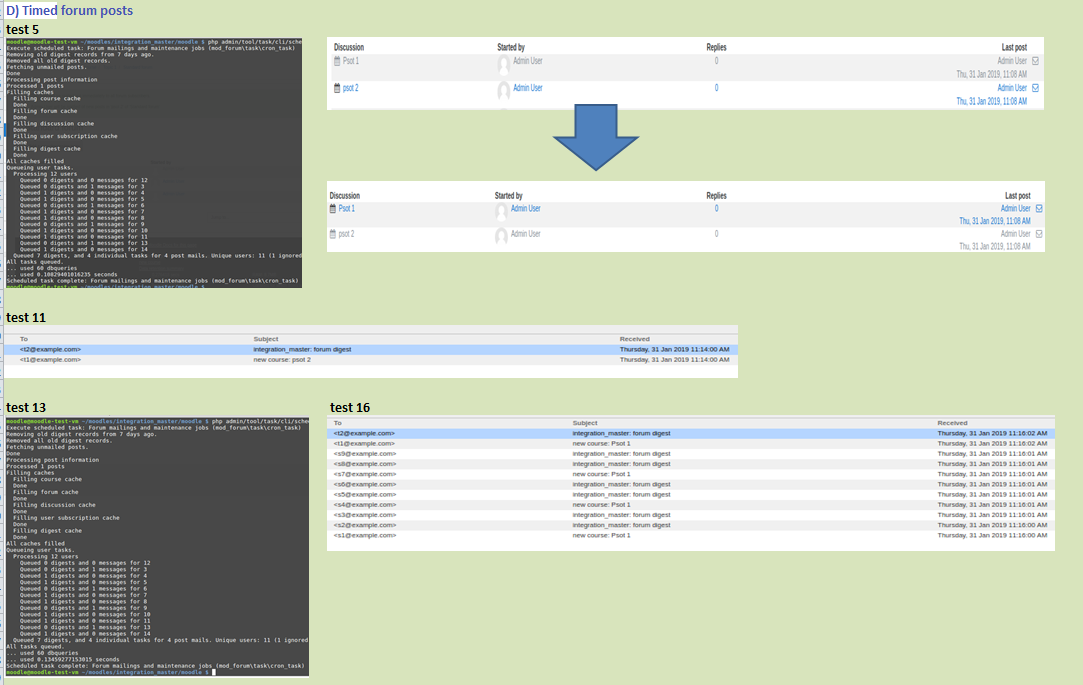Select t1@example.com "new course: psot 2" email
This screenshot has height=685, width=1083.
(x=372, y=360)
